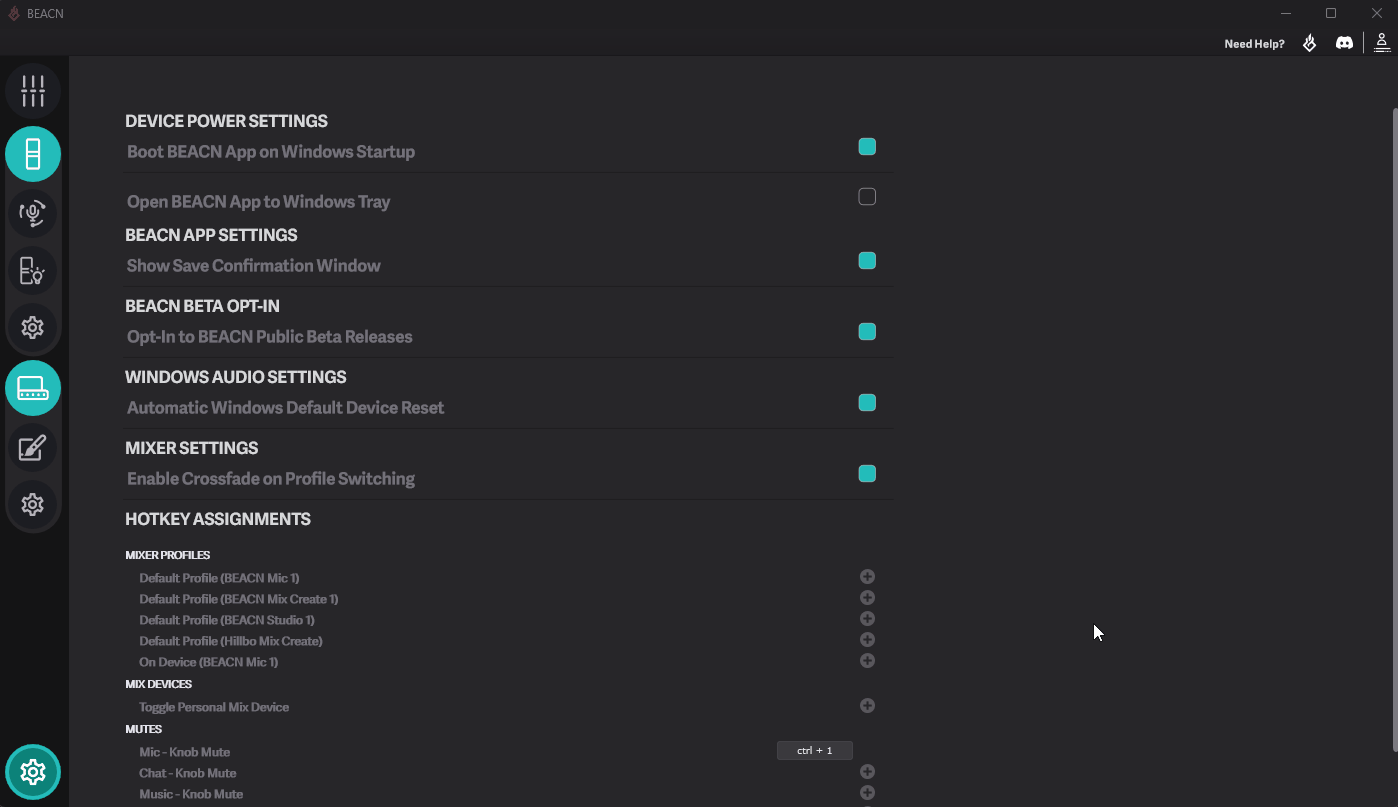
Task: Click the BEACN APP SETTINGS heading
Action: [x=211, y=235]
